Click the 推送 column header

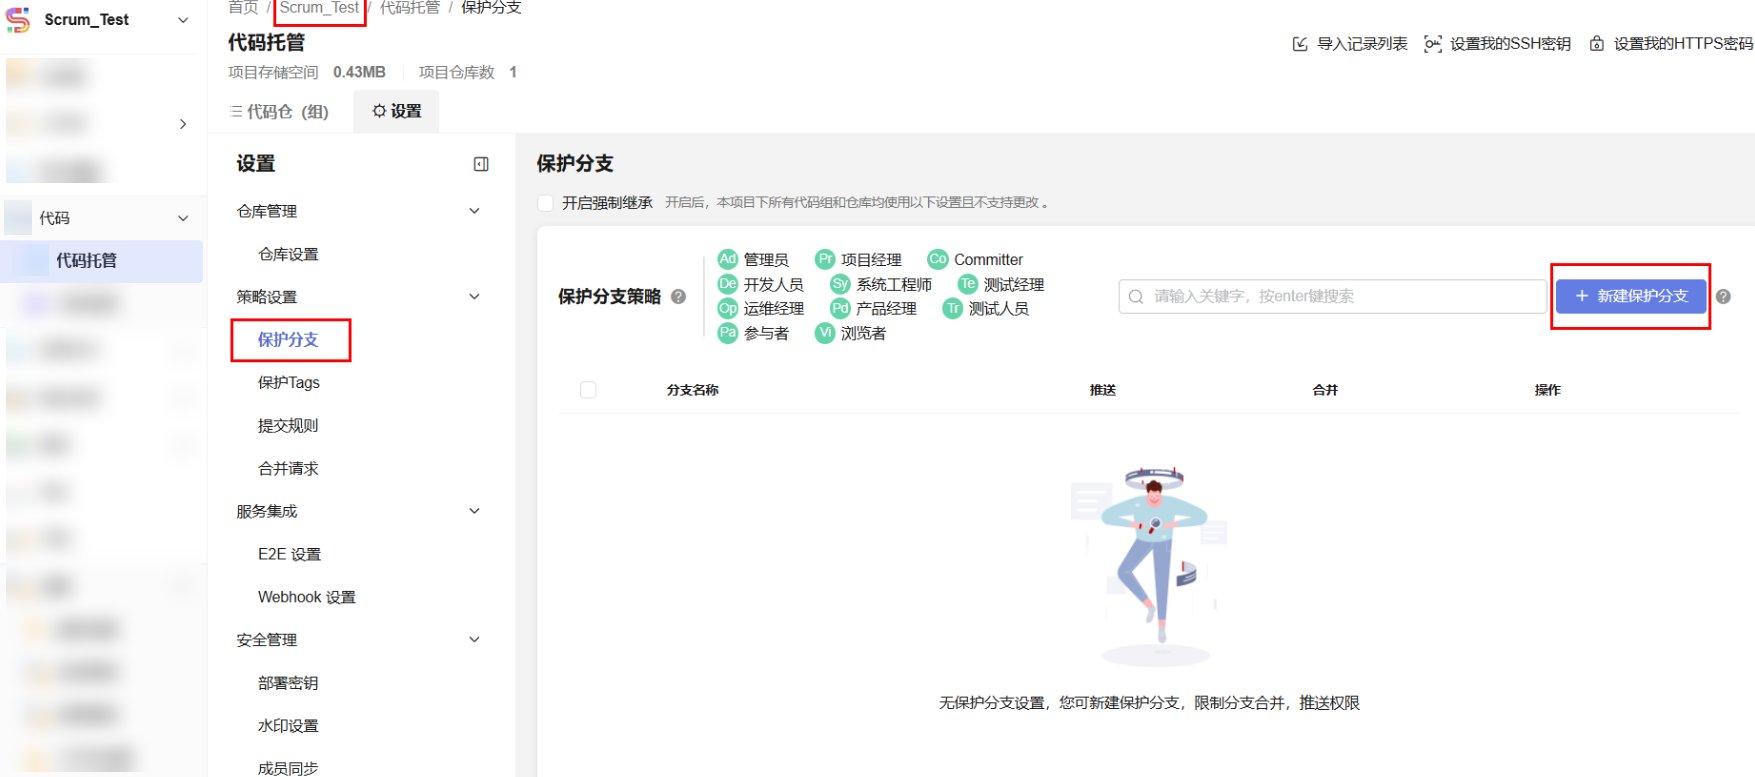1103,390
